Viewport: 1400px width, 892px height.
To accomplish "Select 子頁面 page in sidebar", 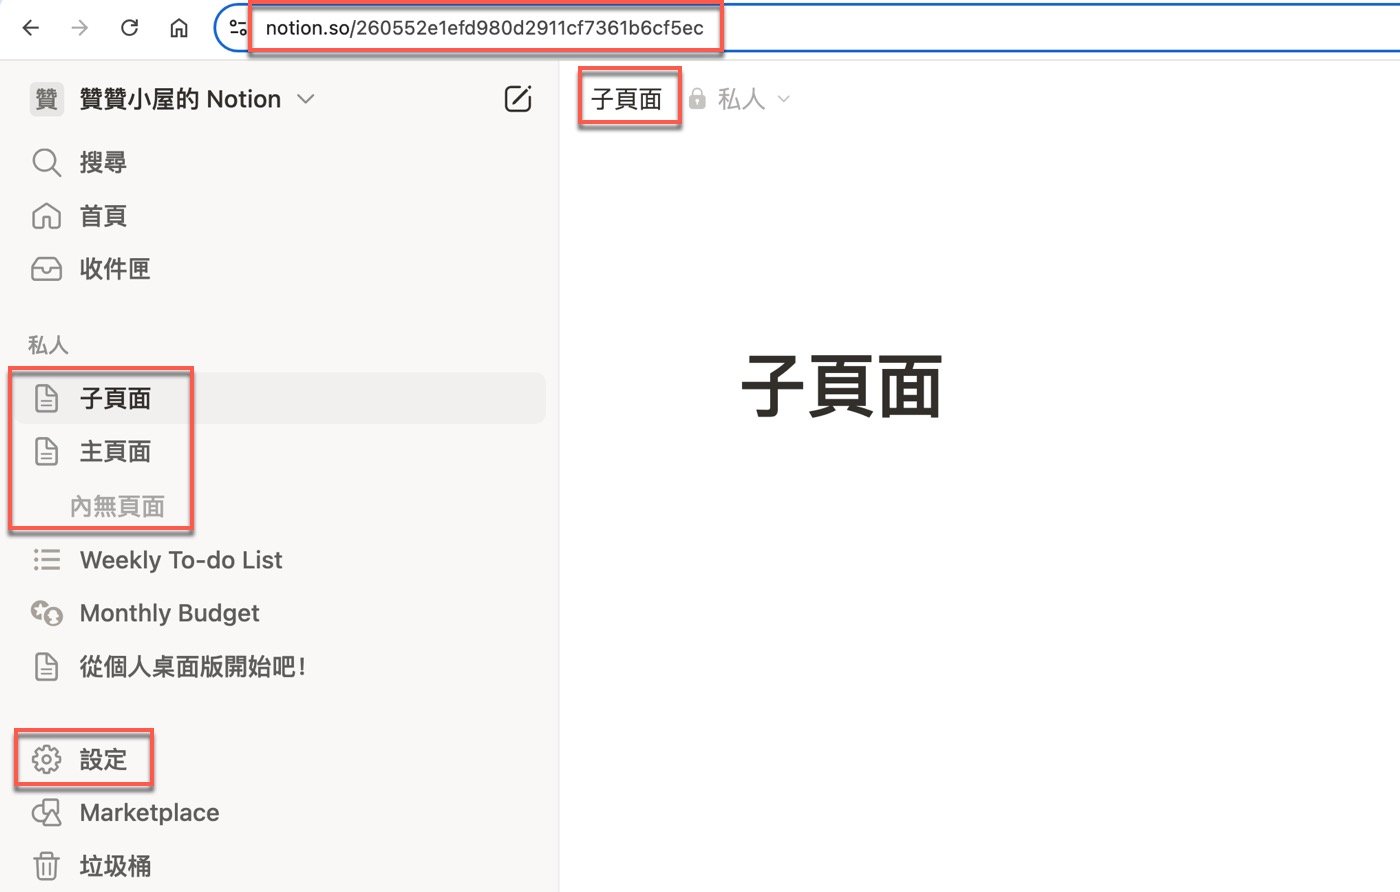I will click(280, 398).
